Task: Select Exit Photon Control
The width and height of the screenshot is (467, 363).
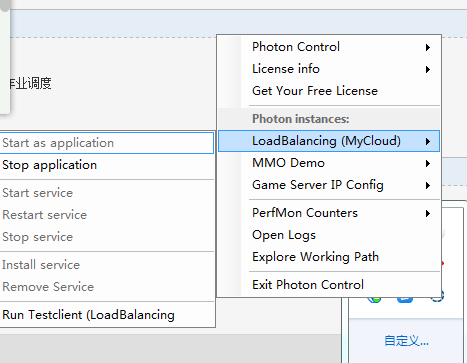Action: (x=329, y=285)
